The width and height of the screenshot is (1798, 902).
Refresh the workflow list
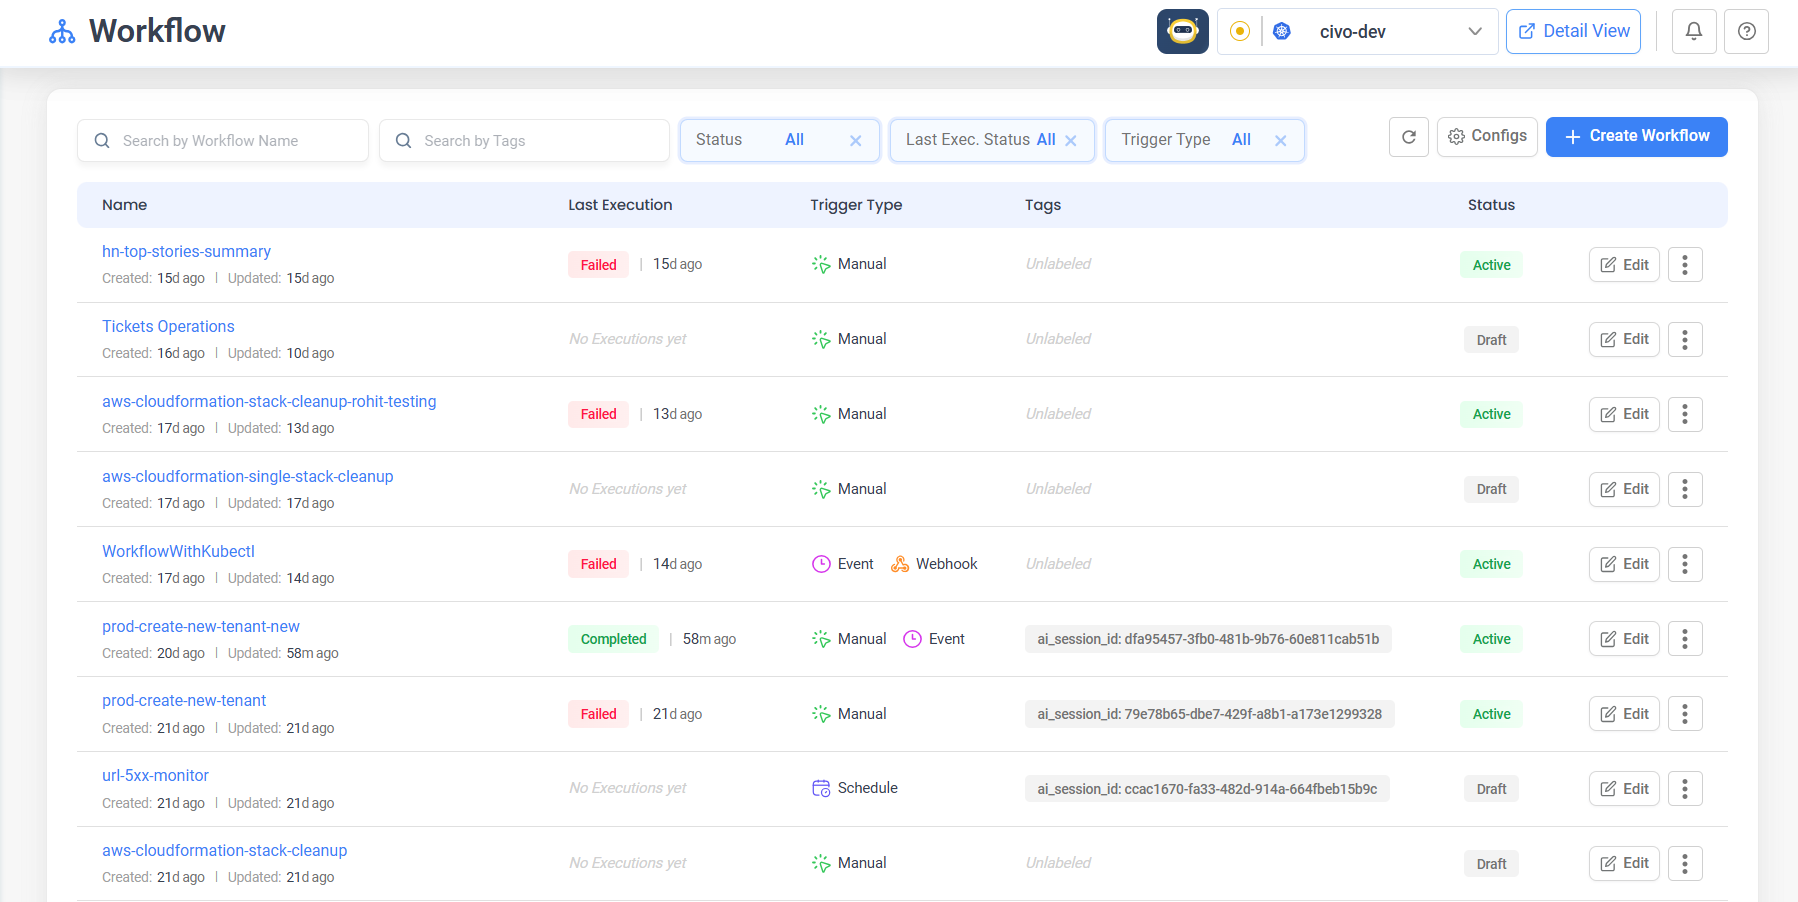(x=1409, y=136)
